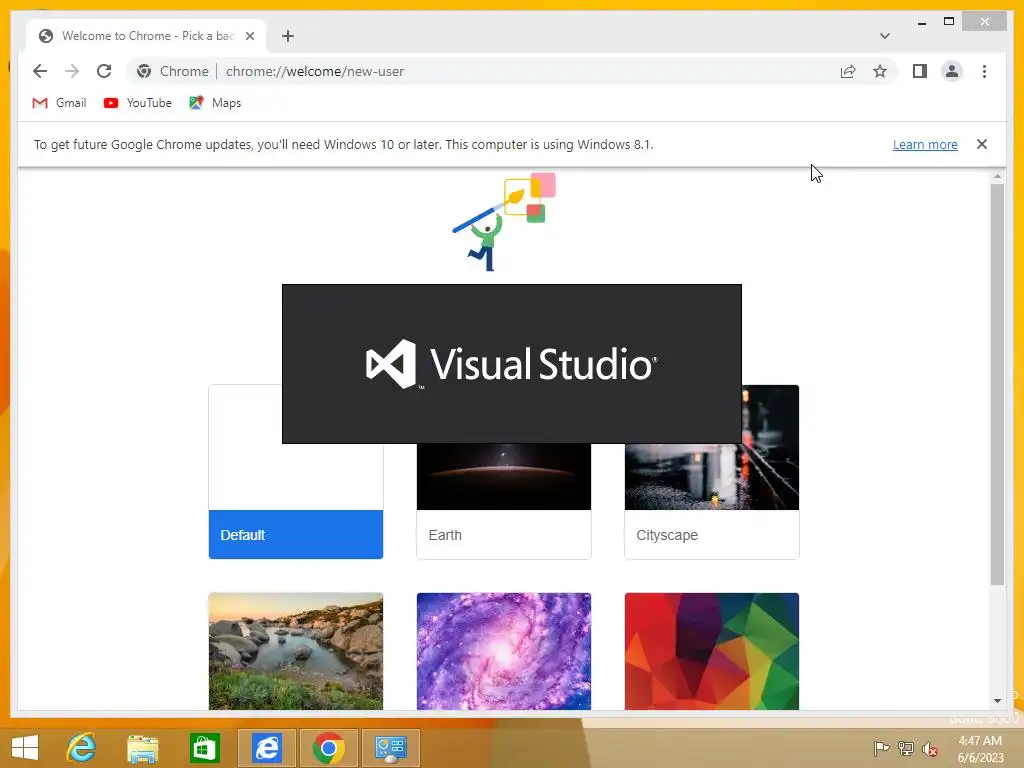Open the Windows Store taskbar icon
Screen dimensions: 1024x768
[204, 748]
